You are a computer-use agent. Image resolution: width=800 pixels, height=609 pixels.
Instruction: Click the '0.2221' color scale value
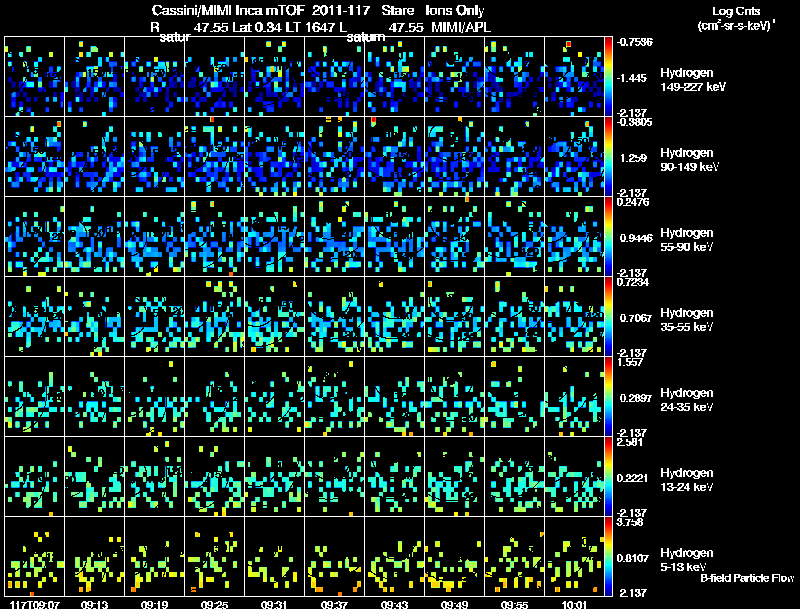coord(633,478)
